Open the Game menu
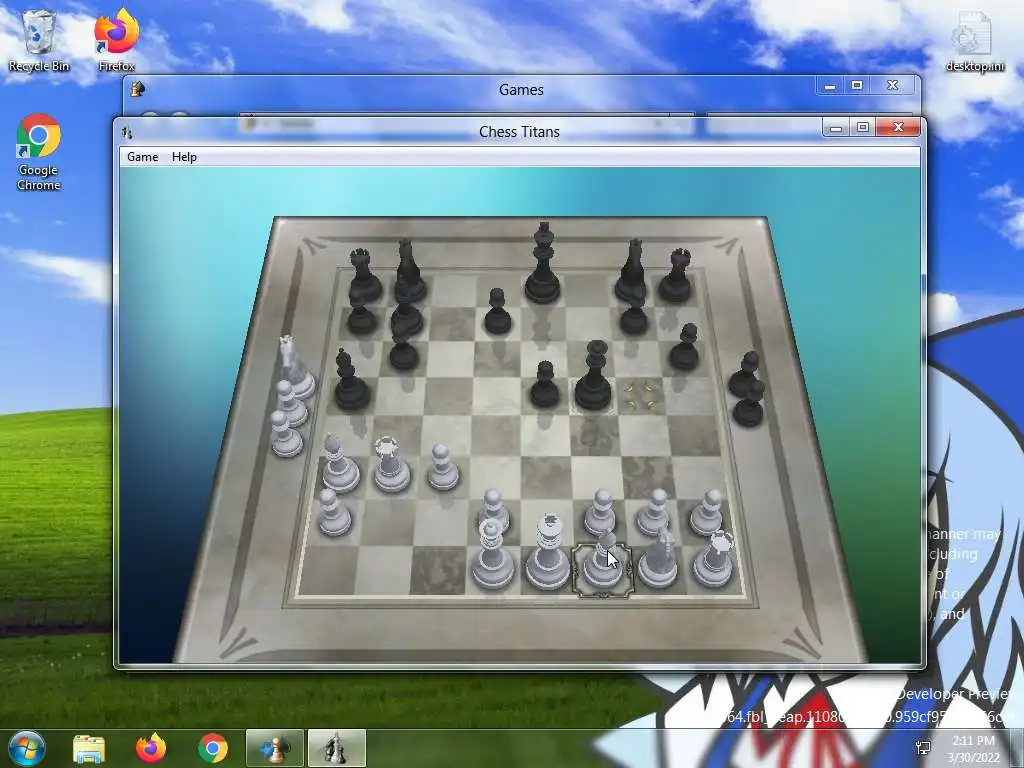This screenshot has width=1024, height=768. (142, 157)
